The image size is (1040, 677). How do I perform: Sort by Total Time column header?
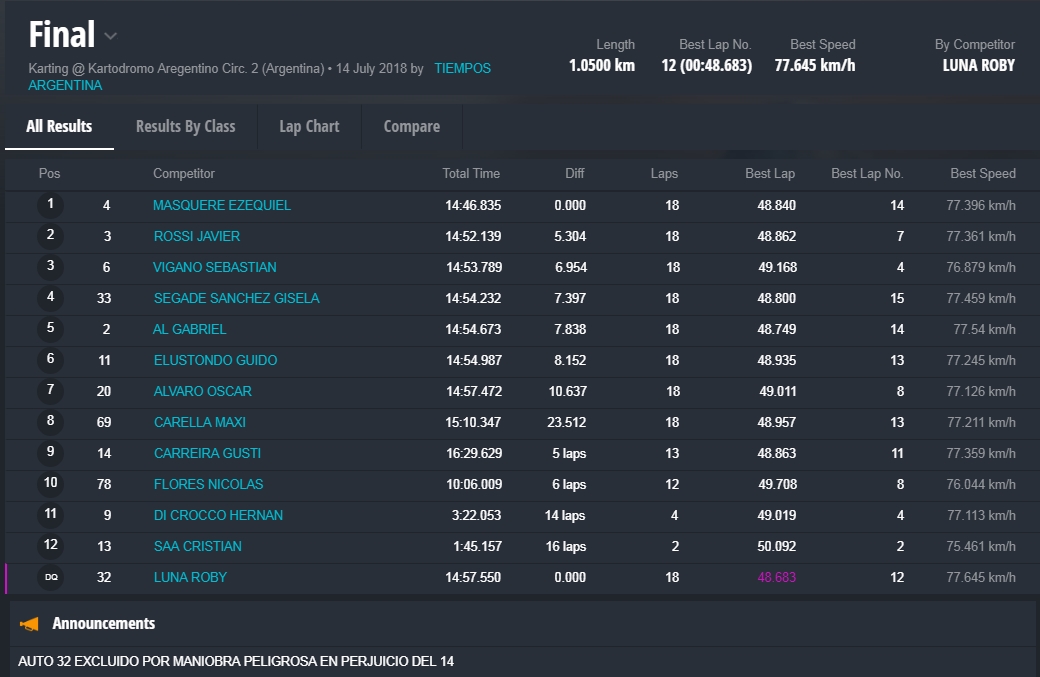pos(471,174)
